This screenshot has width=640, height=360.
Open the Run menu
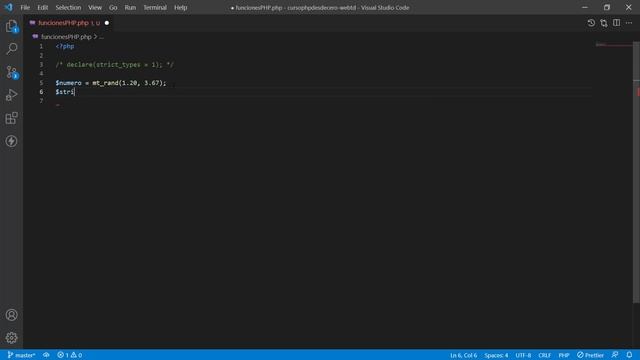coord(130,7)
